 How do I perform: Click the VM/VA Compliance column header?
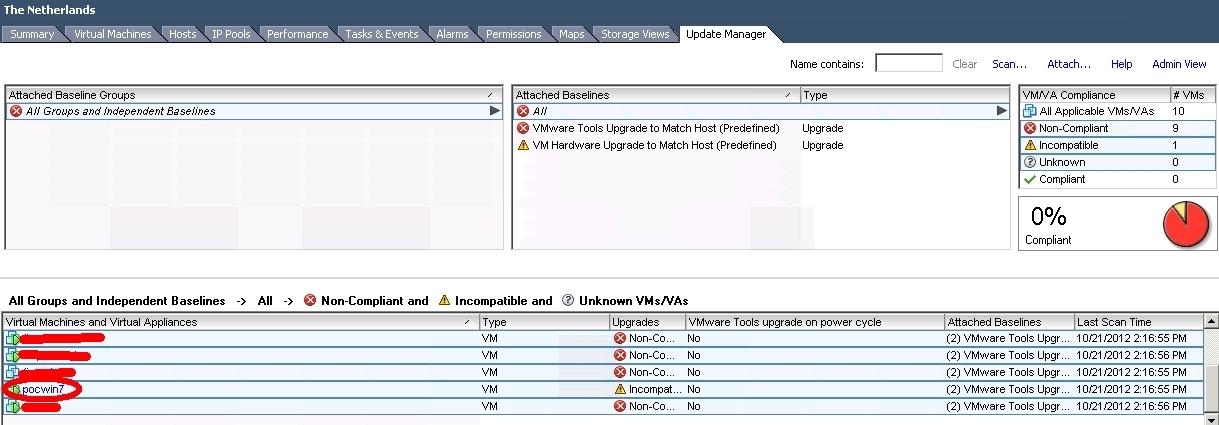point(1094,95)
